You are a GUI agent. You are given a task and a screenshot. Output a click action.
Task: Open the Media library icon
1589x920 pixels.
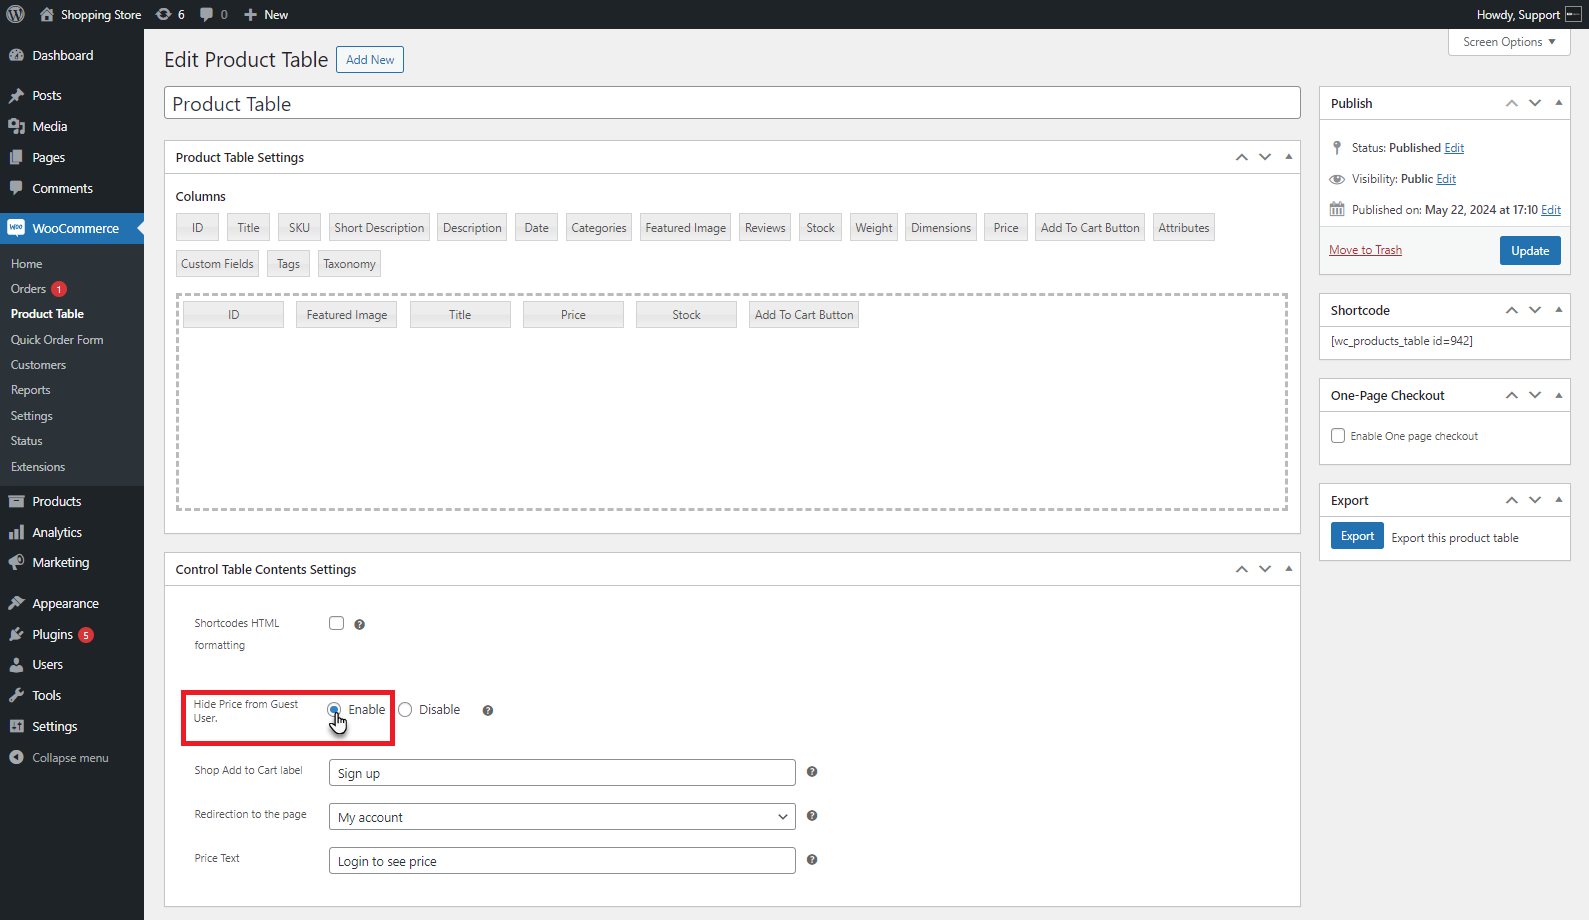16,127
